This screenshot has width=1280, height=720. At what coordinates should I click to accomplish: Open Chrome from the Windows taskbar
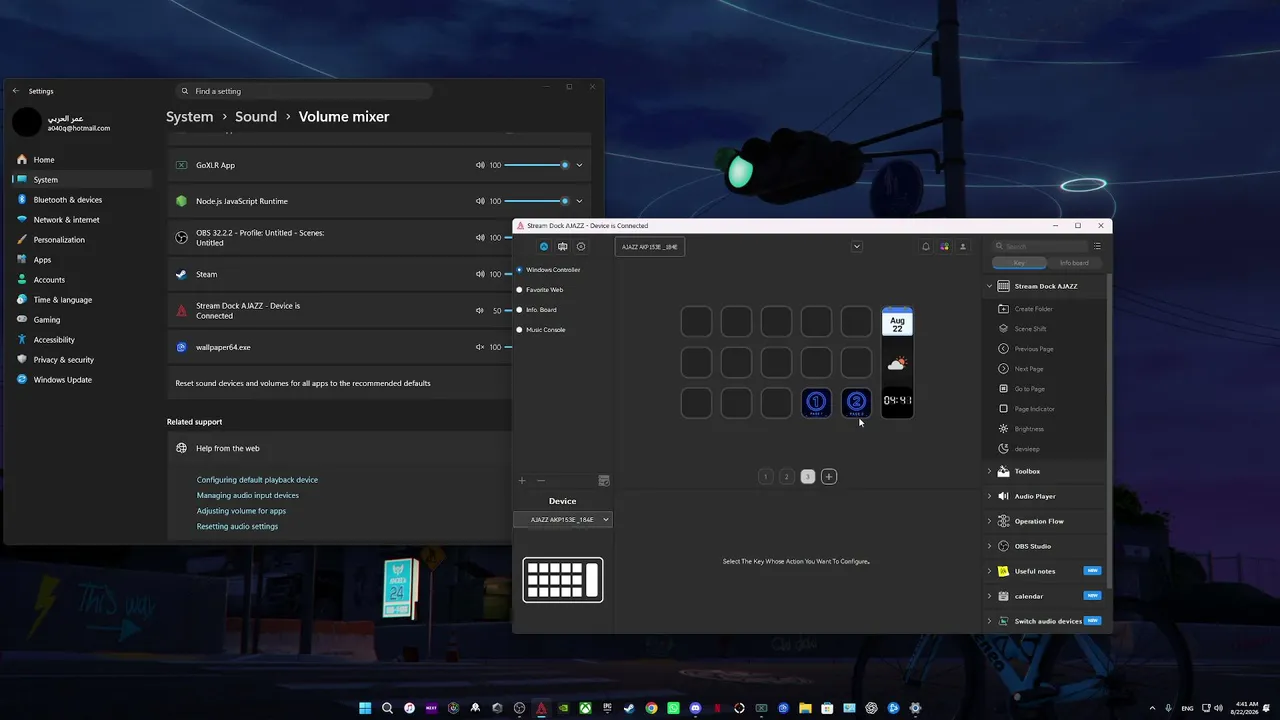click(651, 708)
